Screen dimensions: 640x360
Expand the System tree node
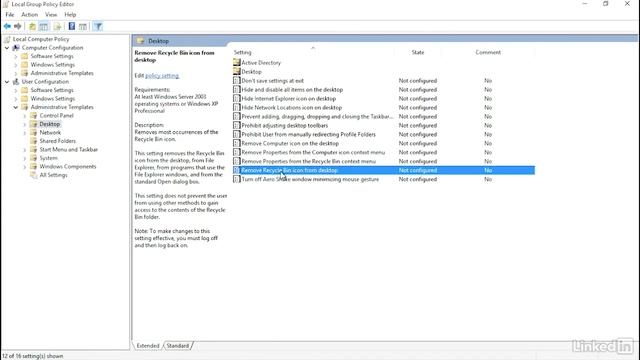pyautogui.click(x=25, y=158)
